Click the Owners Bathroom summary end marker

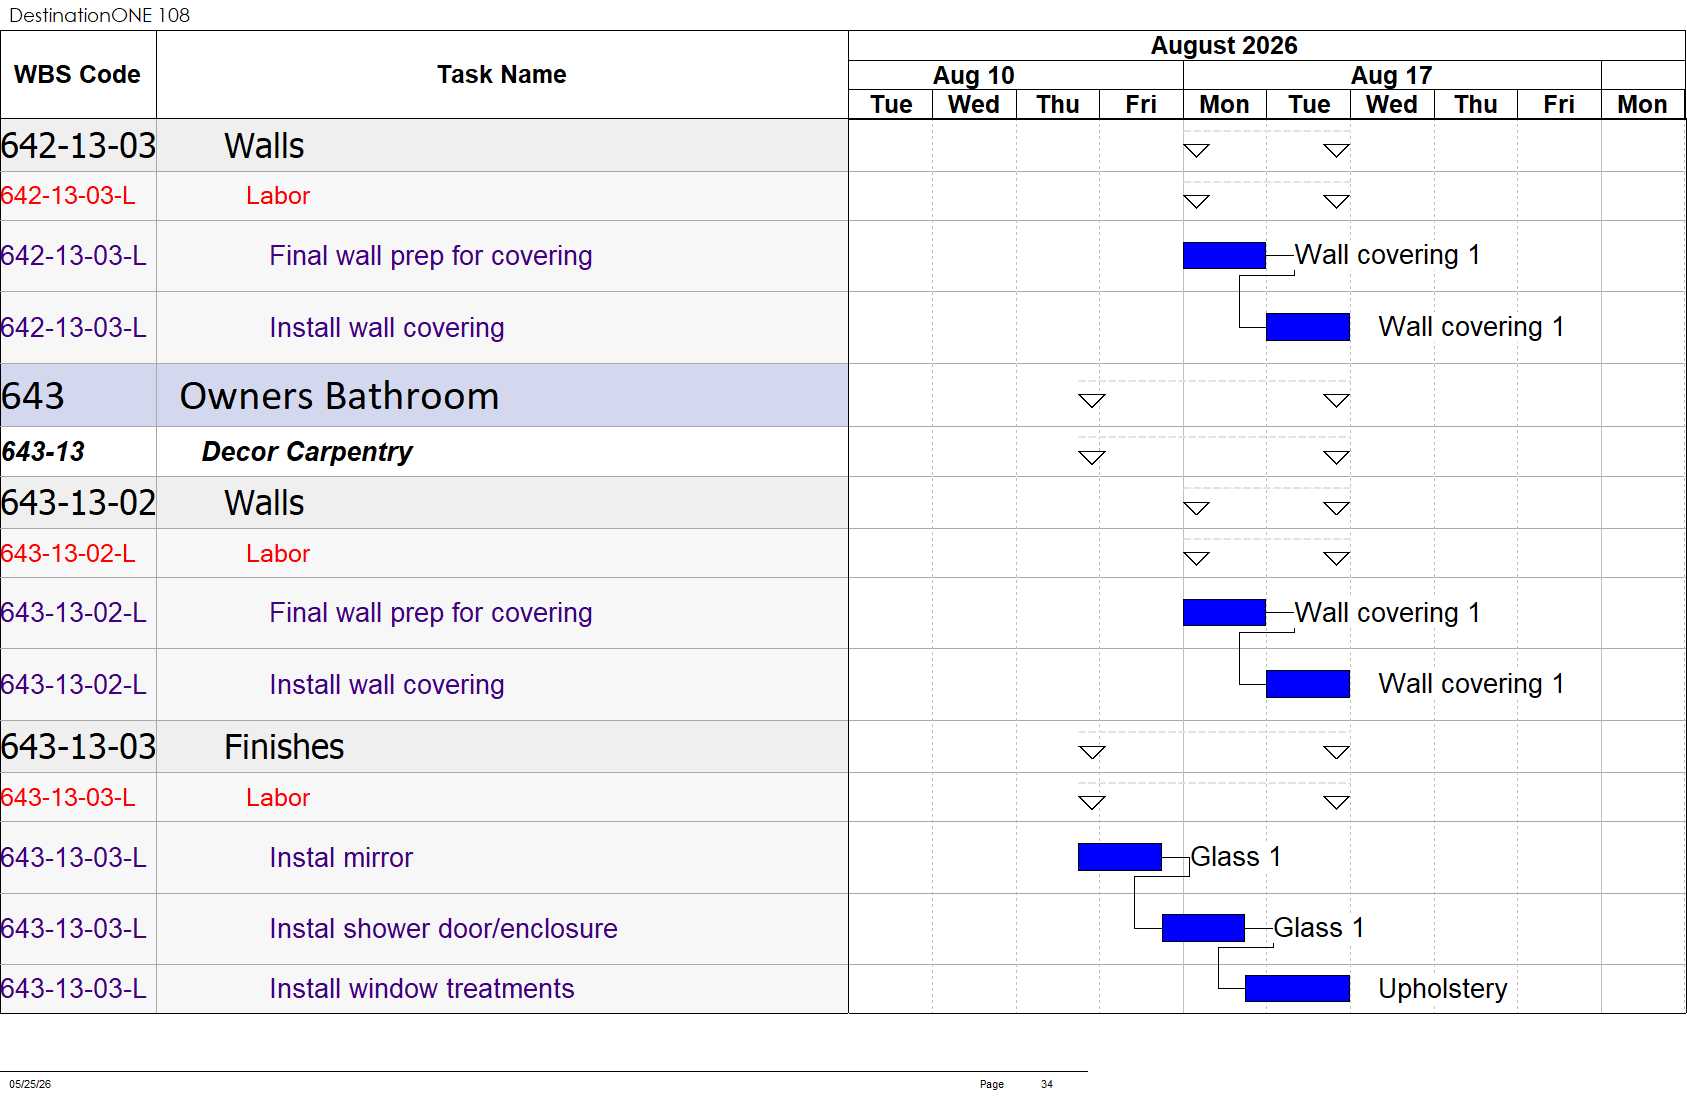click(1336, 401)
